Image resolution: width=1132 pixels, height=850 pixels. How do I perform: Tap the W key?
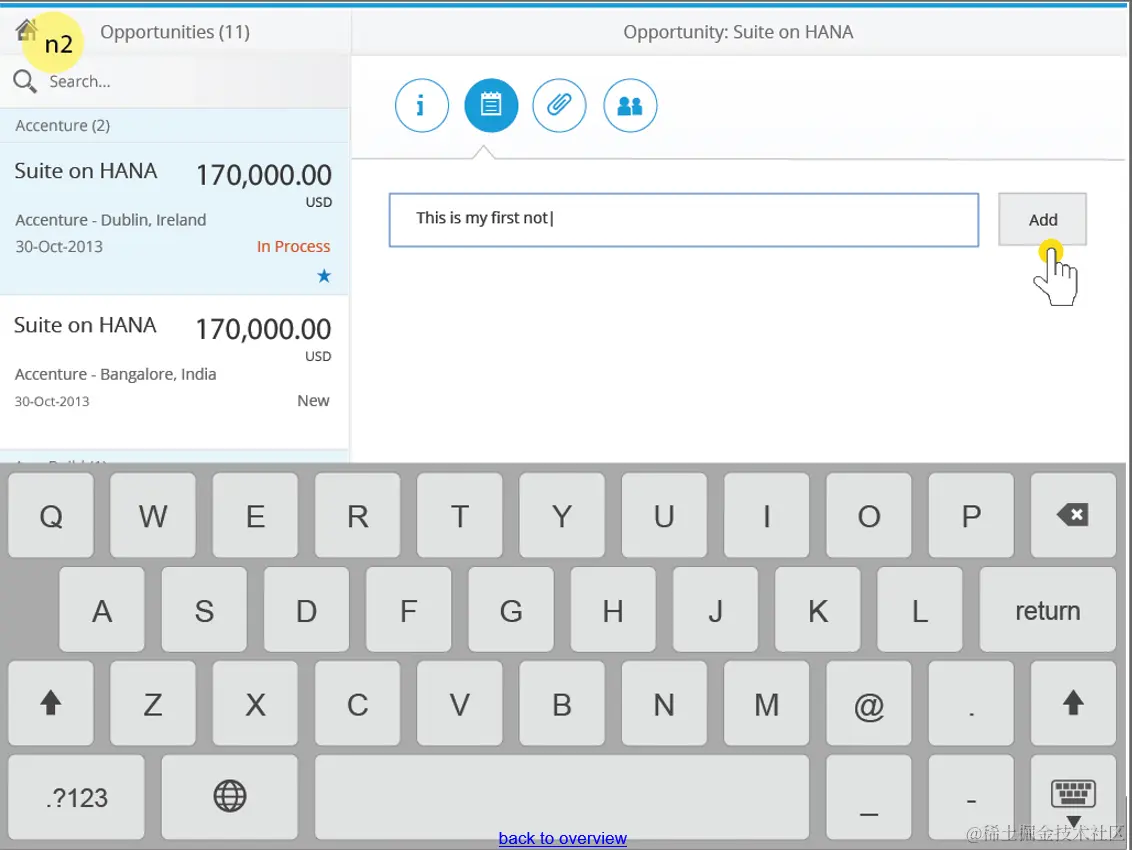point(153,516)
